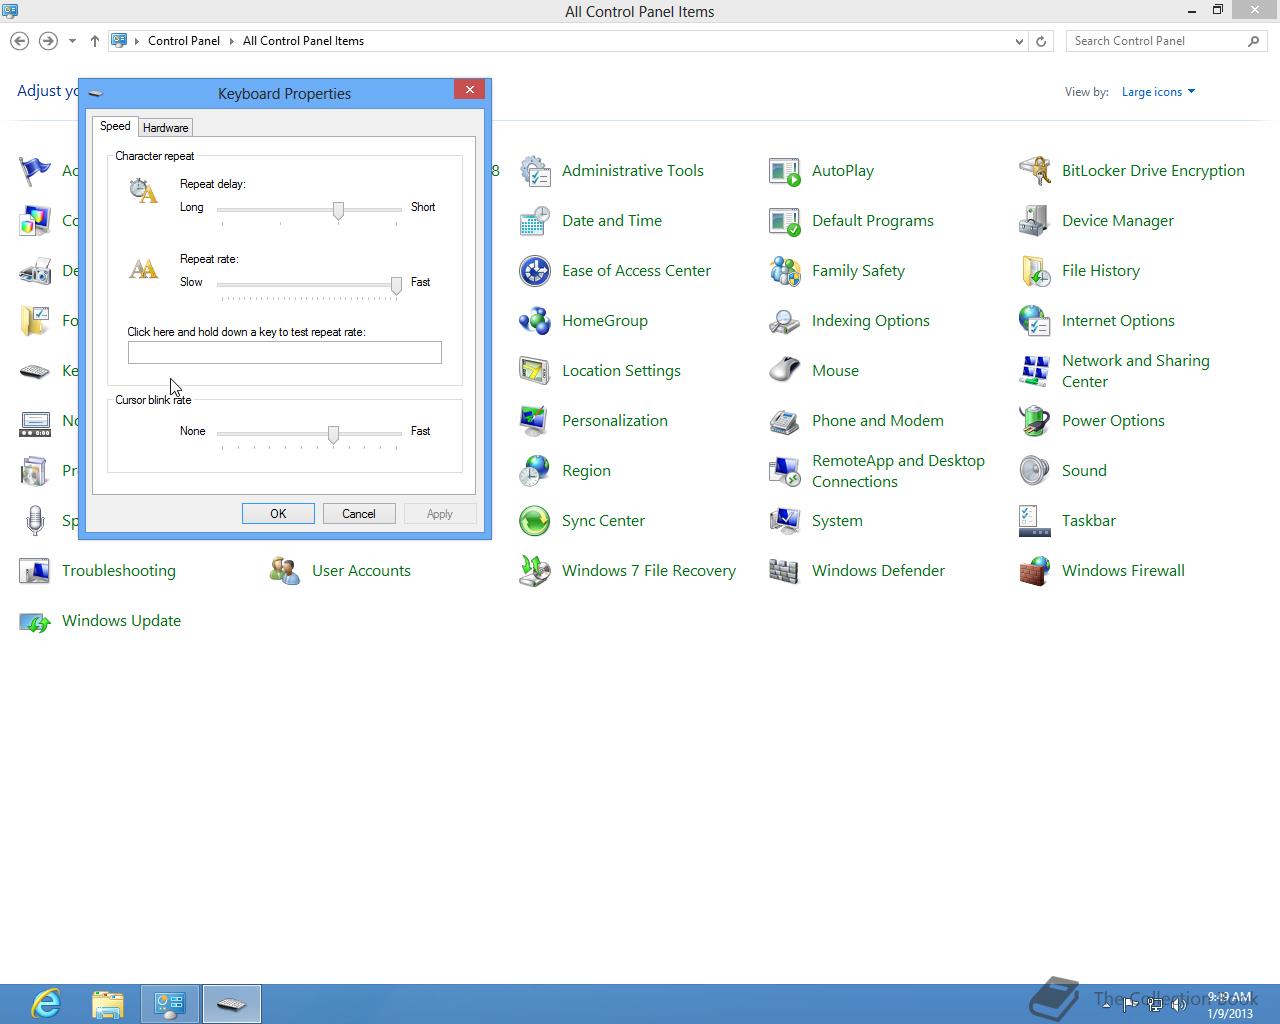Open Ease of Access Center icon
Viewport: 1280px width, 1024px height.
coord(535,271)
